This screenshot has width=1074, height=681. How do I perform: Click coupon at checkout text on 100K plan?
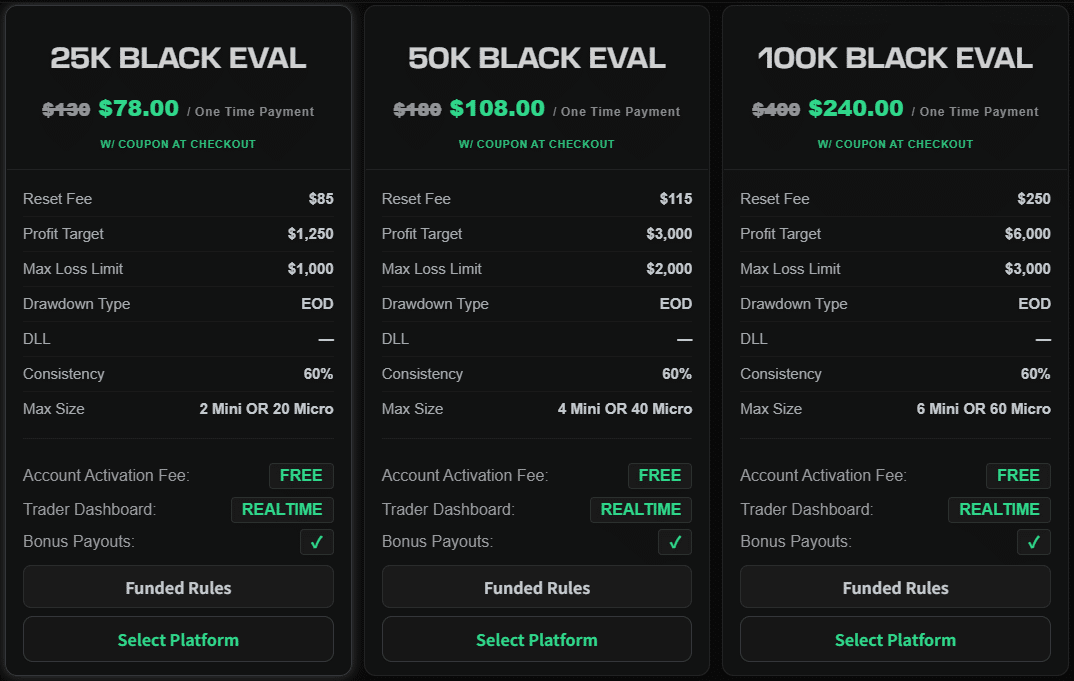[x=895, y=144]
